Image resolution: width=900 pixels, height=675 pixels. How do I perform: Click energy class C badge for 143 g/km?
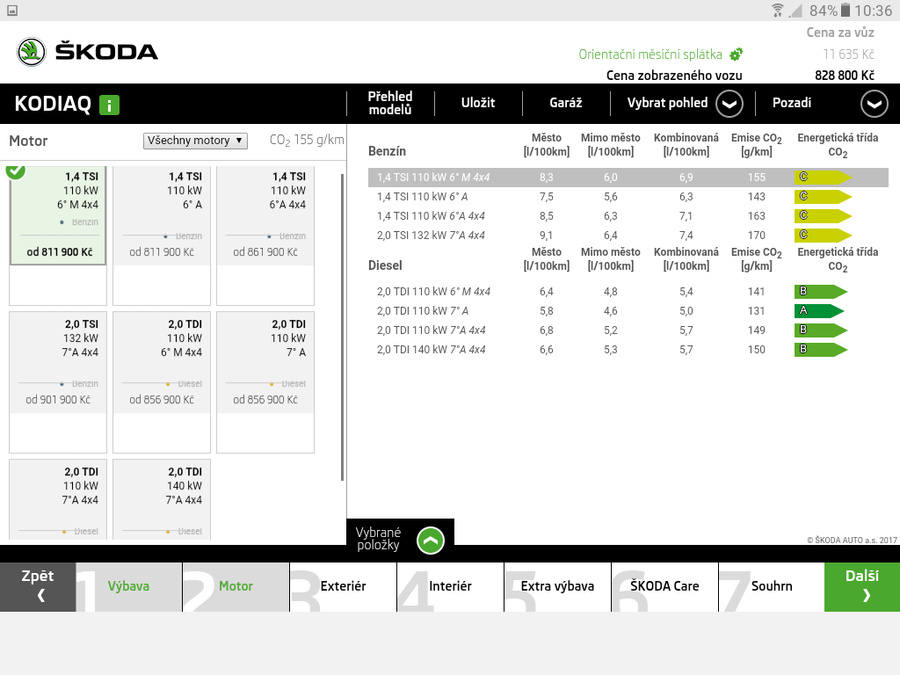[x=823, y=197]
